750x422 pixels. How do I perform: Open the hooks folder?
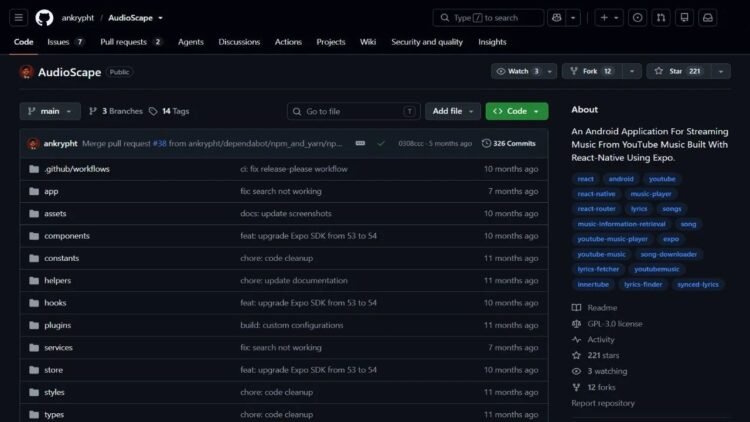click(x=55, y=303)
